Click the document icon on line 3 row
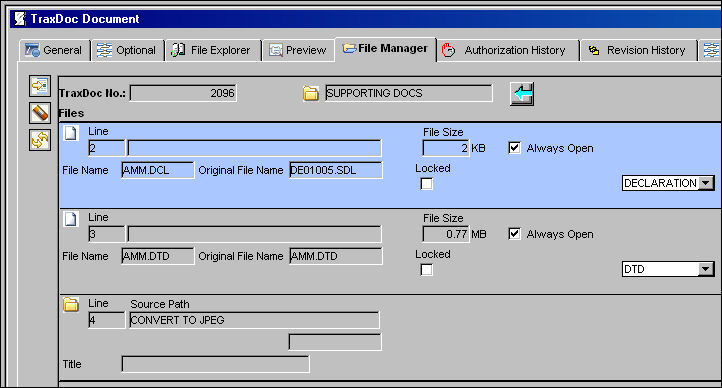The image size is (722, 388). 70,219
